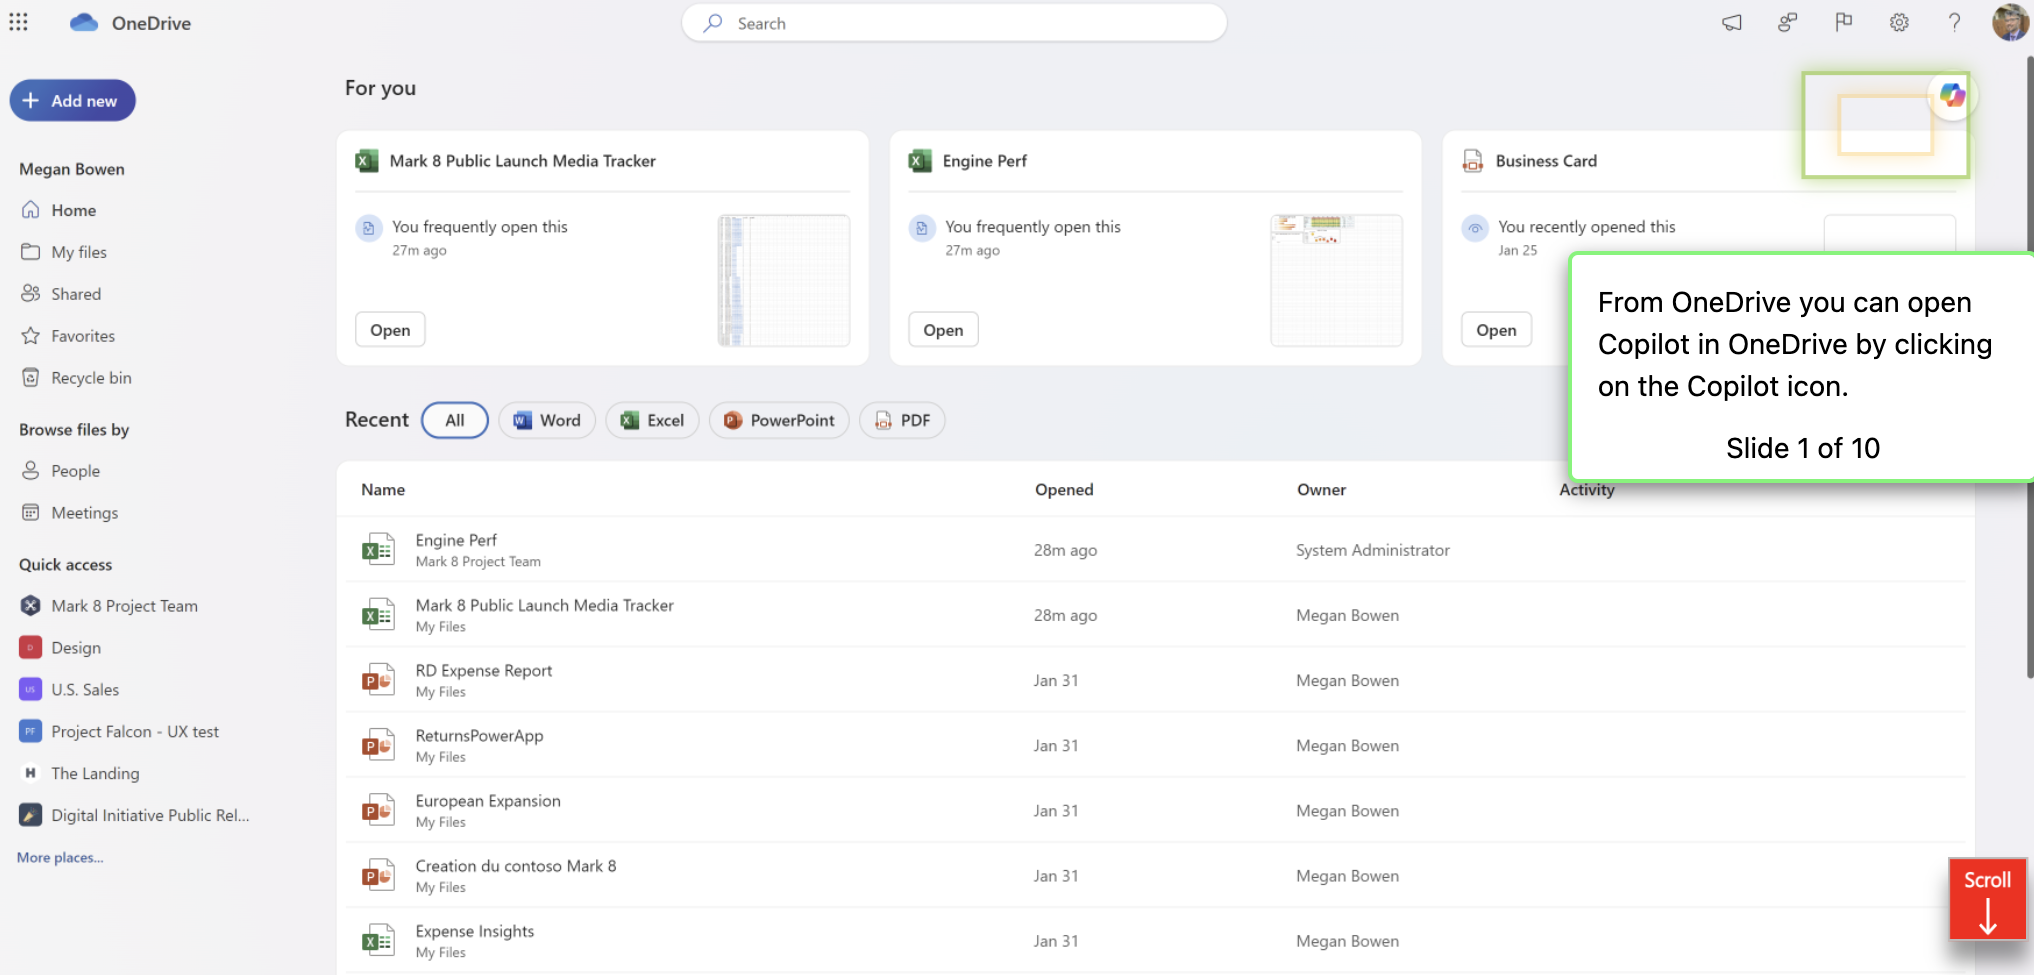This screenshot has width=2034, height=976.
Task: Open European Expansion file name
Action: tap(488, 801)
